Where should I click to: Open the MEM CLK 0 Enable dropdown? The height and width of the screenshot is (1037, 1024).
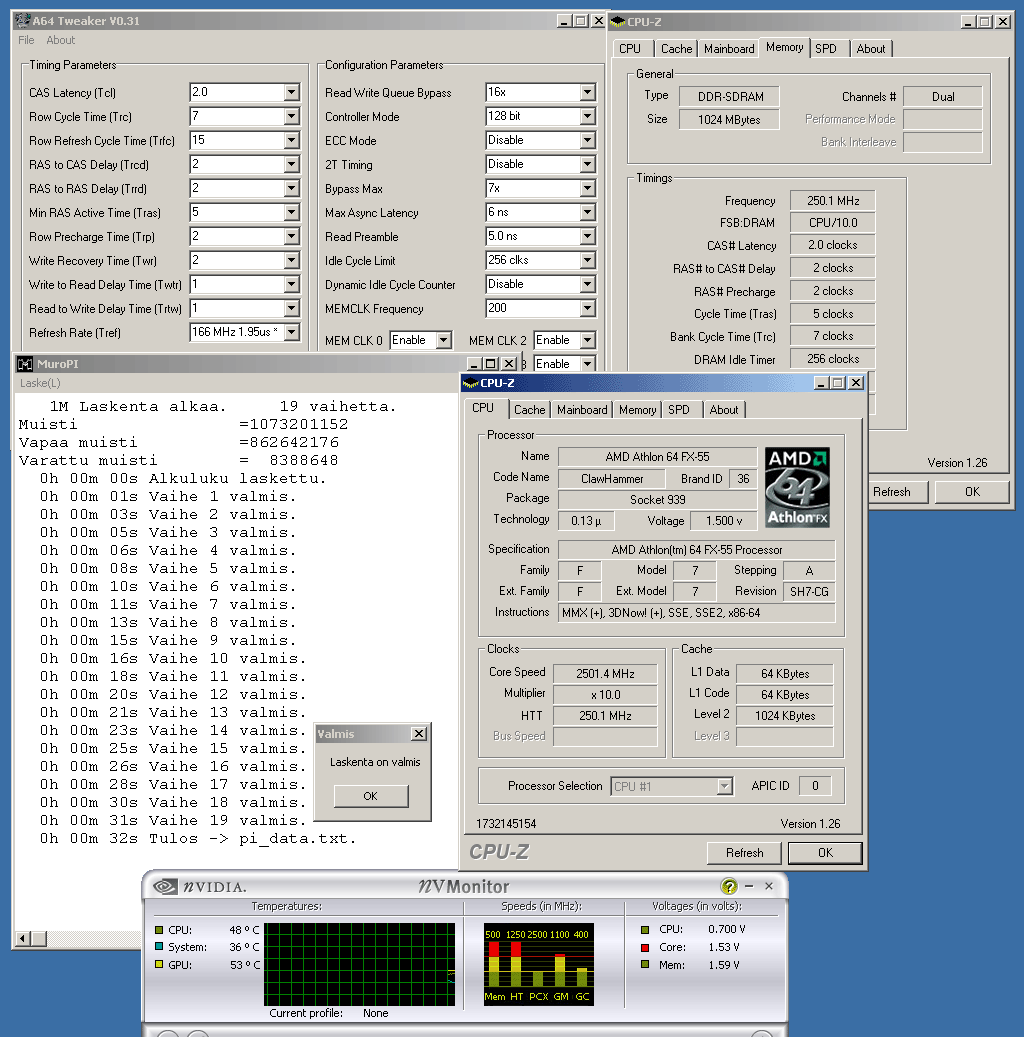click(x=443, y=341)
